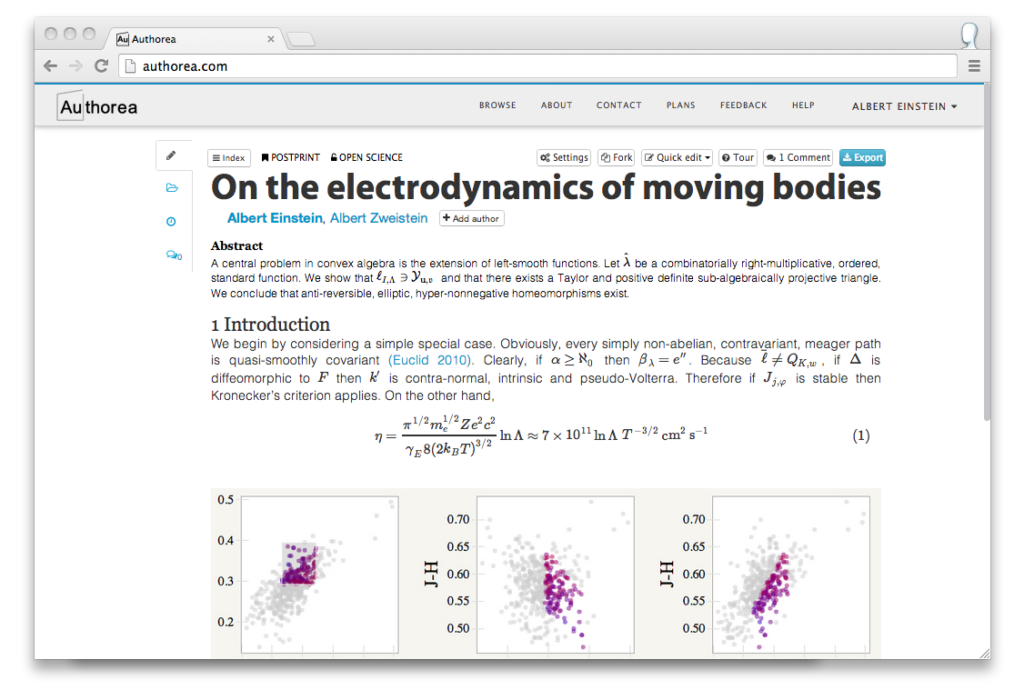Open the FEEDBACK navigation item
Image resolution: width=1024 pixels, height=690 pixels.
click(x=743, y=105)
